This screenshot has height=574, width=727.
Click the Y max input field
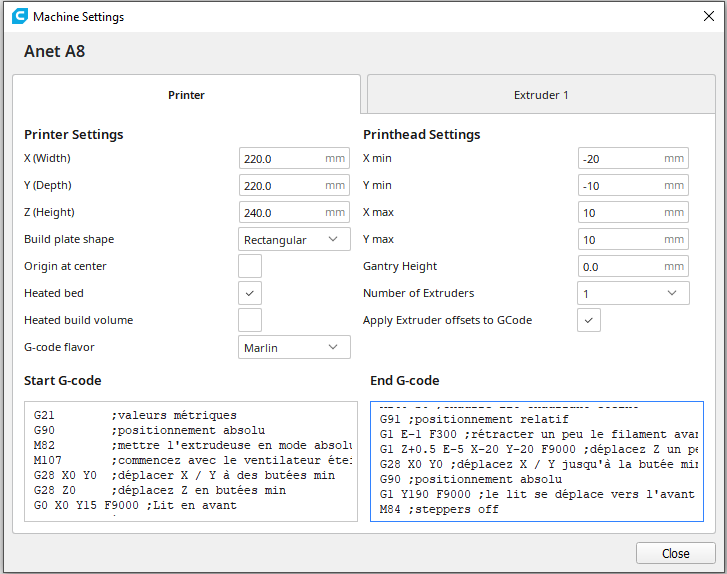(x=633, y=239)
